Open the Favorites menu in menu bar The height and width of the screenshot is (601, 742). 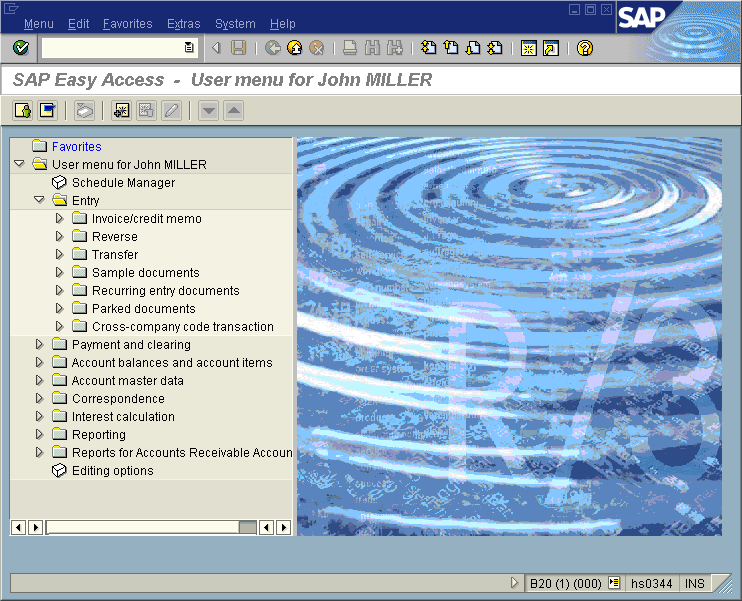tap(127, 24)
